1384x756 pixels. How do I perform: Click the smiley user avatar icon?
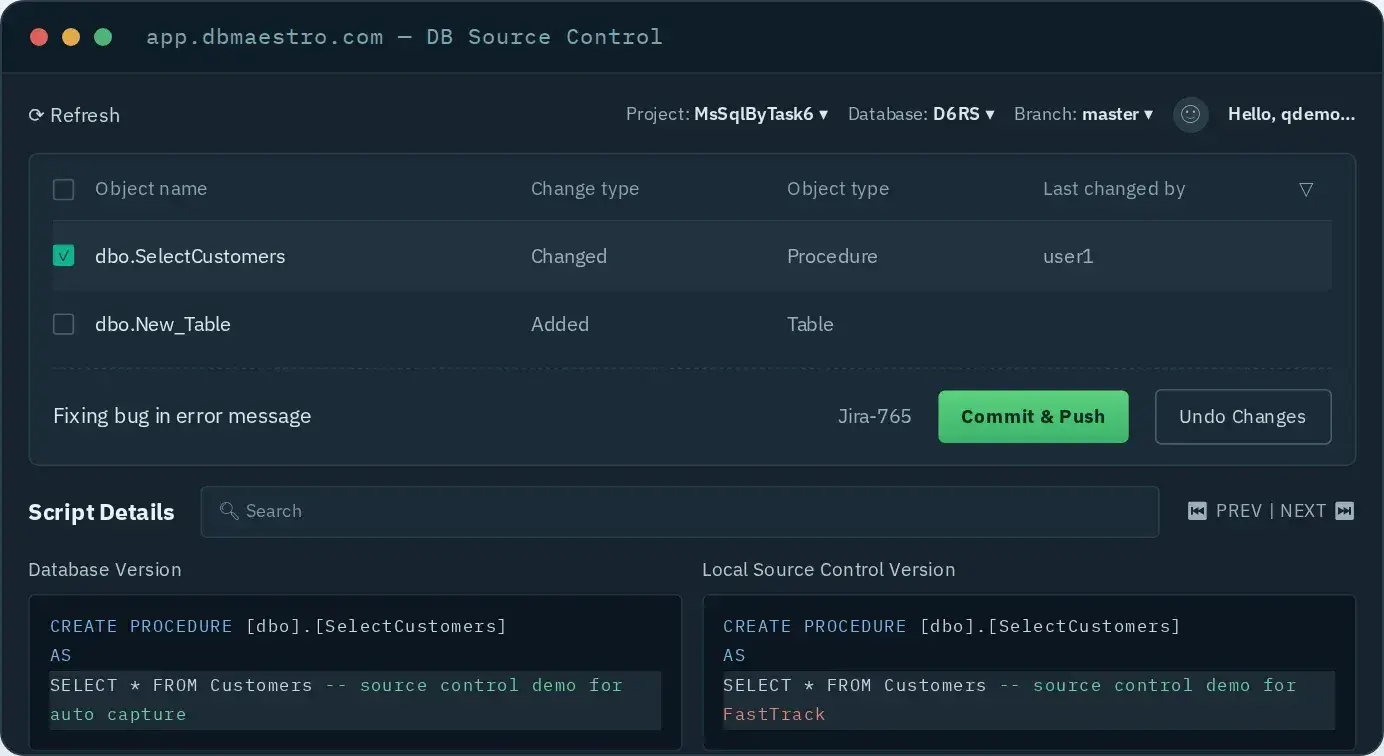pyautogui.click(x=1190, y=114)
